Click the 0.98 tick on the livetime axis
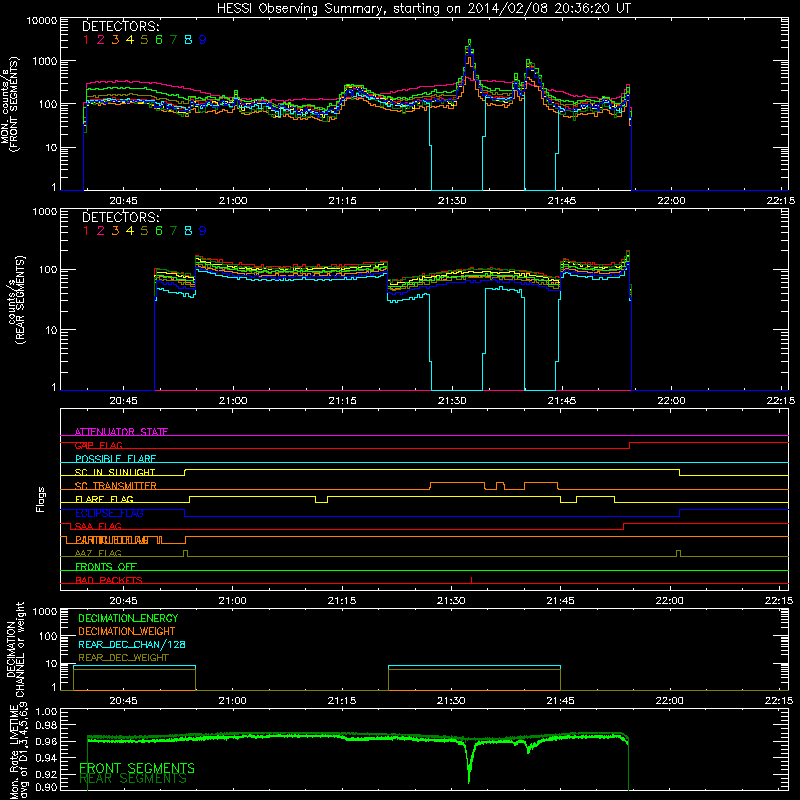This screenshot has height=800, width=800. [45, 725]
